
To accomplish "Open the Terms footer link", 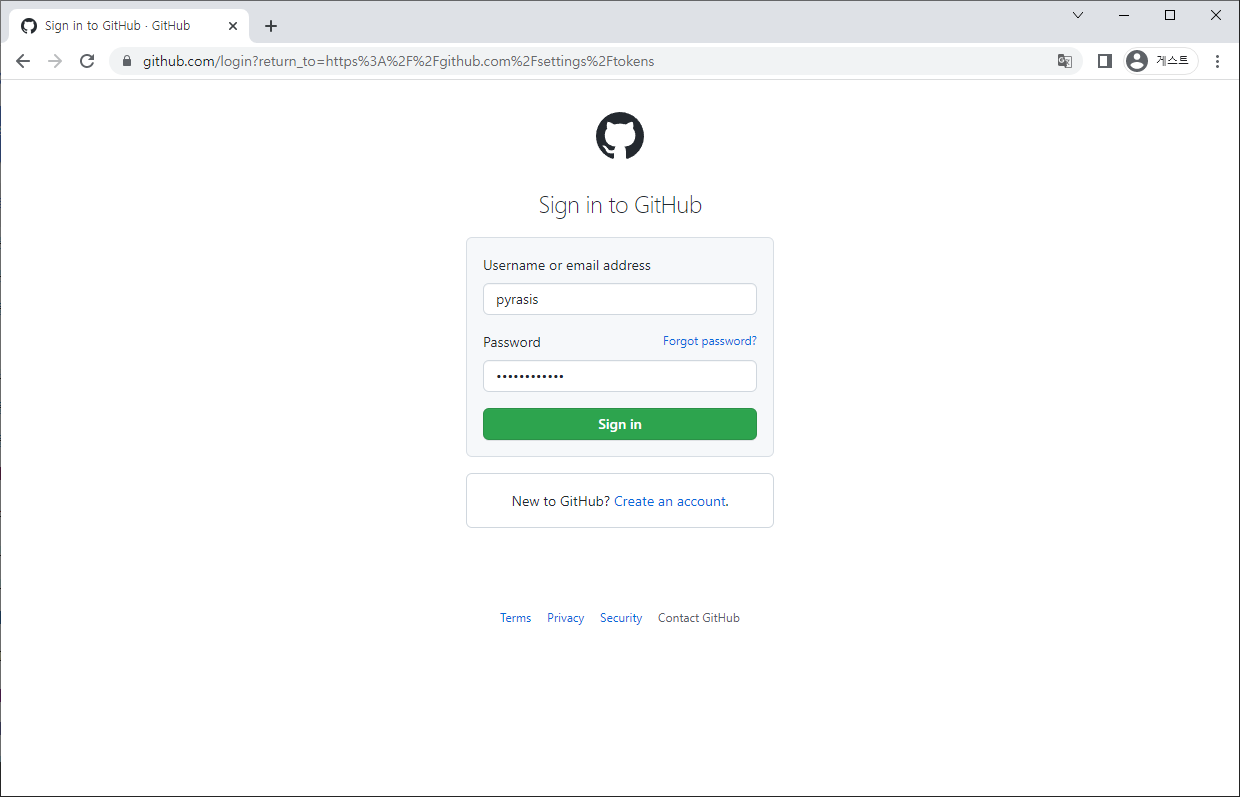I will pos(515,618).
